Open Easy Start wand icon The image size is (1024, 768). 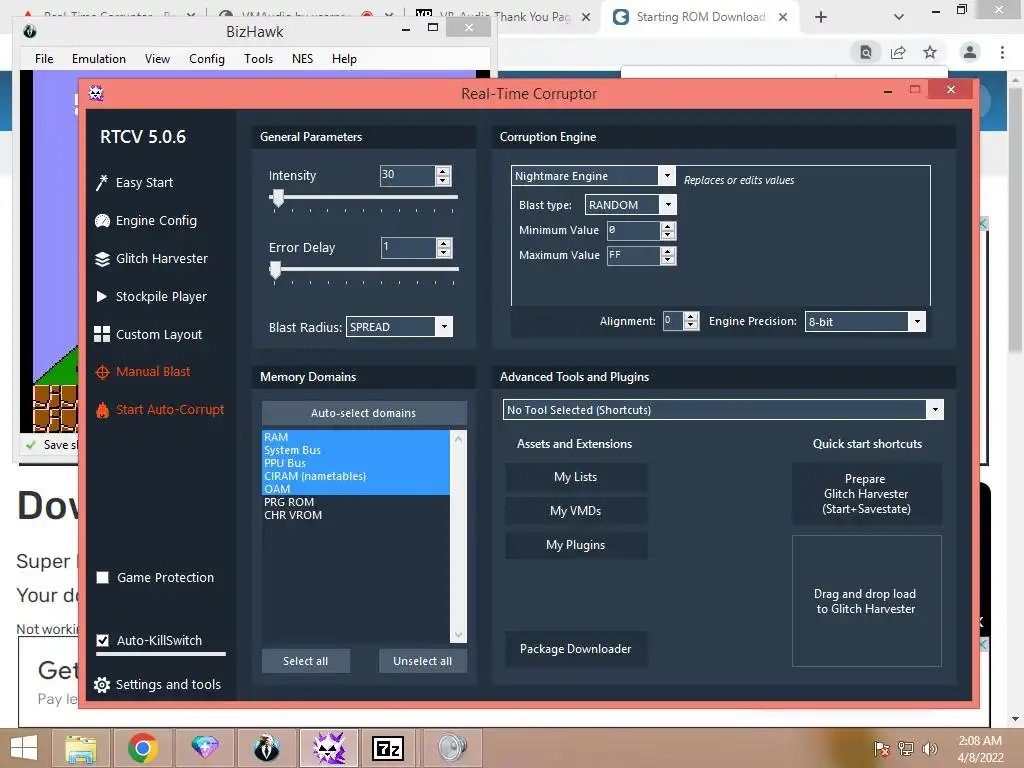tap(101, 183)
